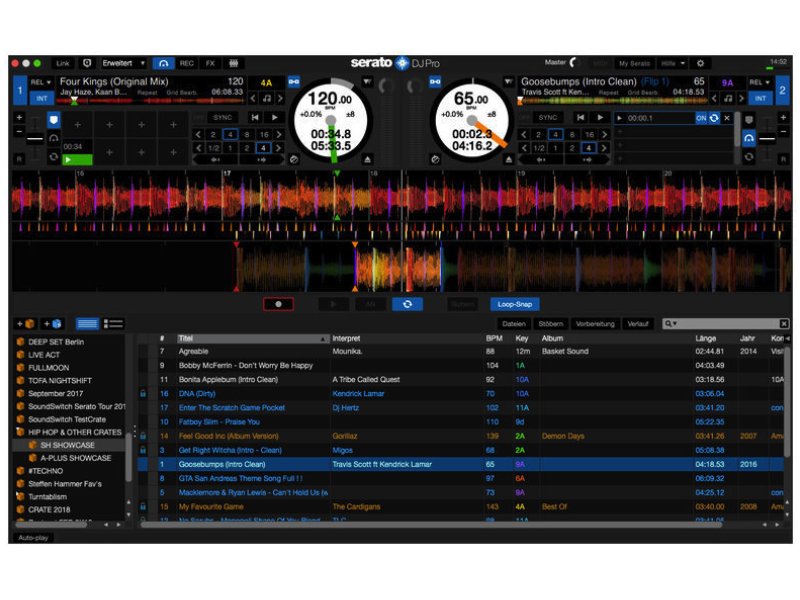Screen dimensions: 800x600
Task: Eject track from deck 1
Action: tap(367, 160)
